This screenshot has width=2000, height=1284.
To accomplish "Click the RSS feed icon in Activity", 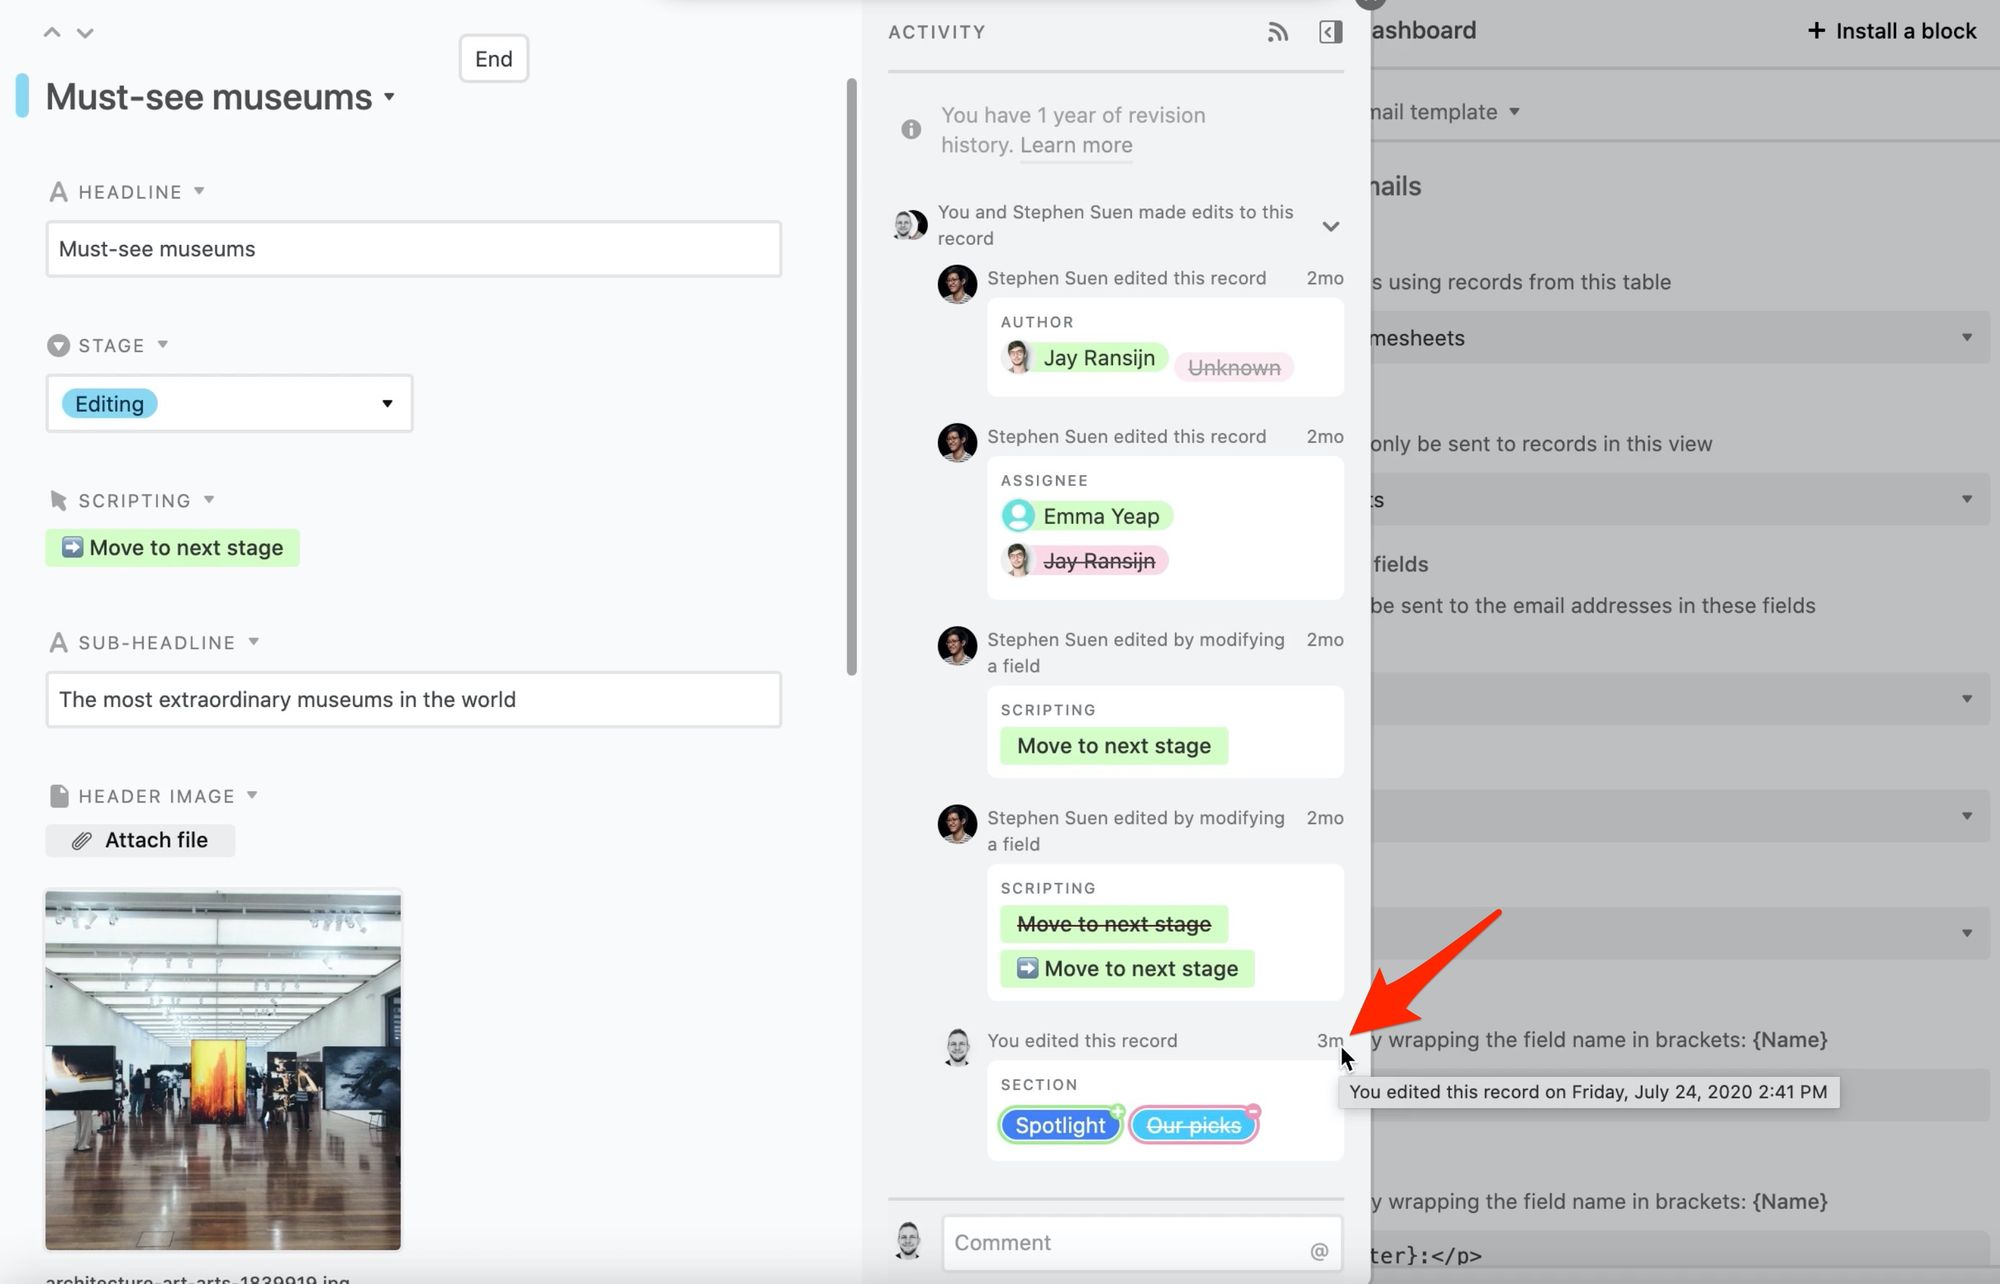I will [x=1277, y=32].
